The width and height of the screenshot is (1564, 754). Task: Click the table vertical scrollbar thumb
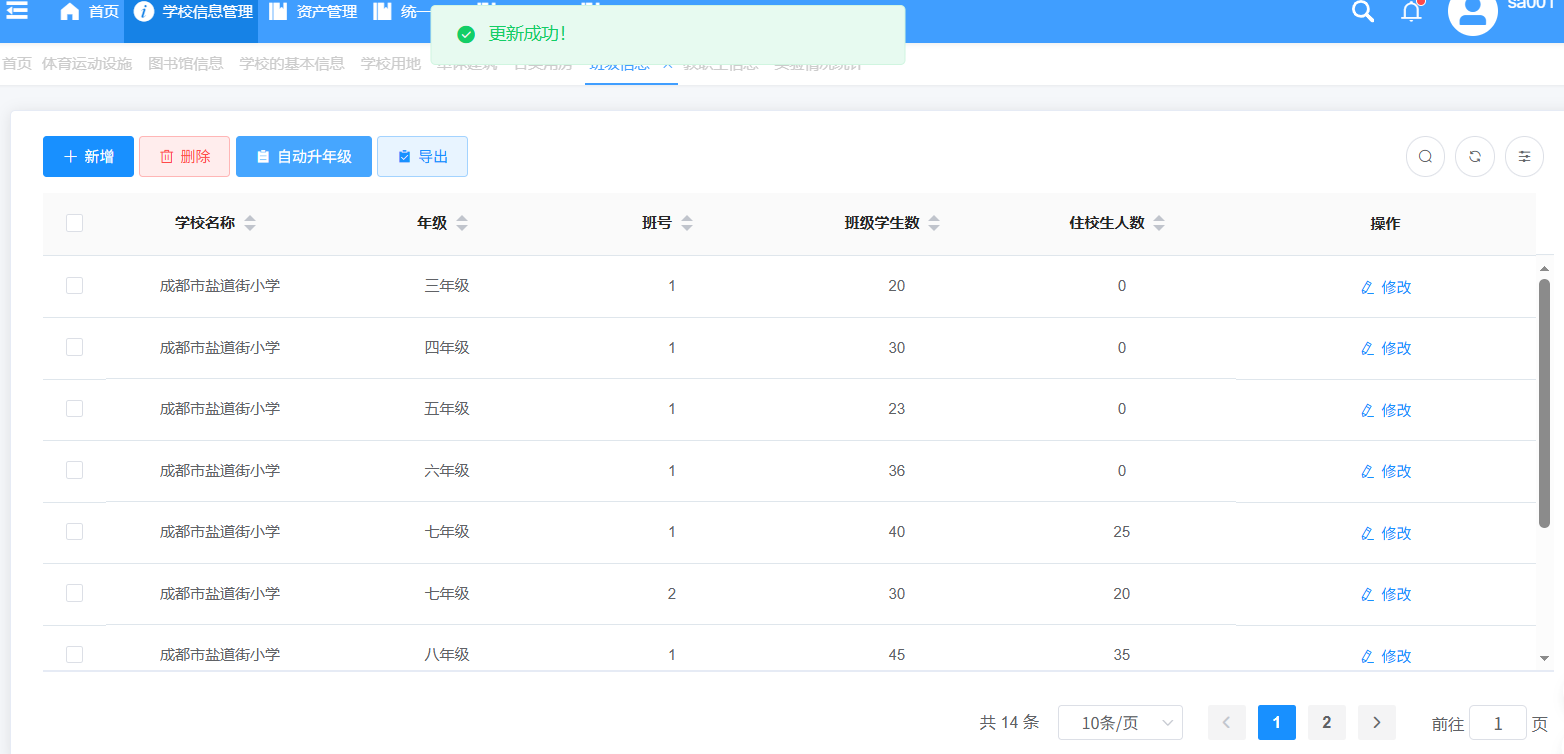tap(1544, 400)
